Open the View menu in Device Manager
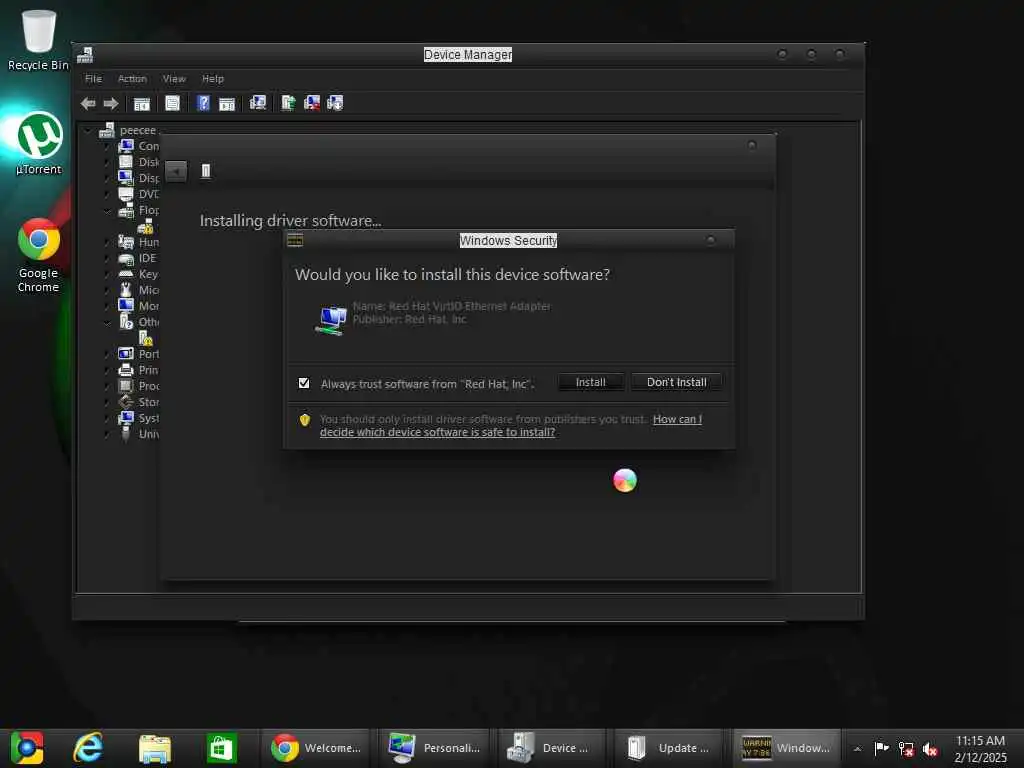1024x768 pixels. point(174,78)
